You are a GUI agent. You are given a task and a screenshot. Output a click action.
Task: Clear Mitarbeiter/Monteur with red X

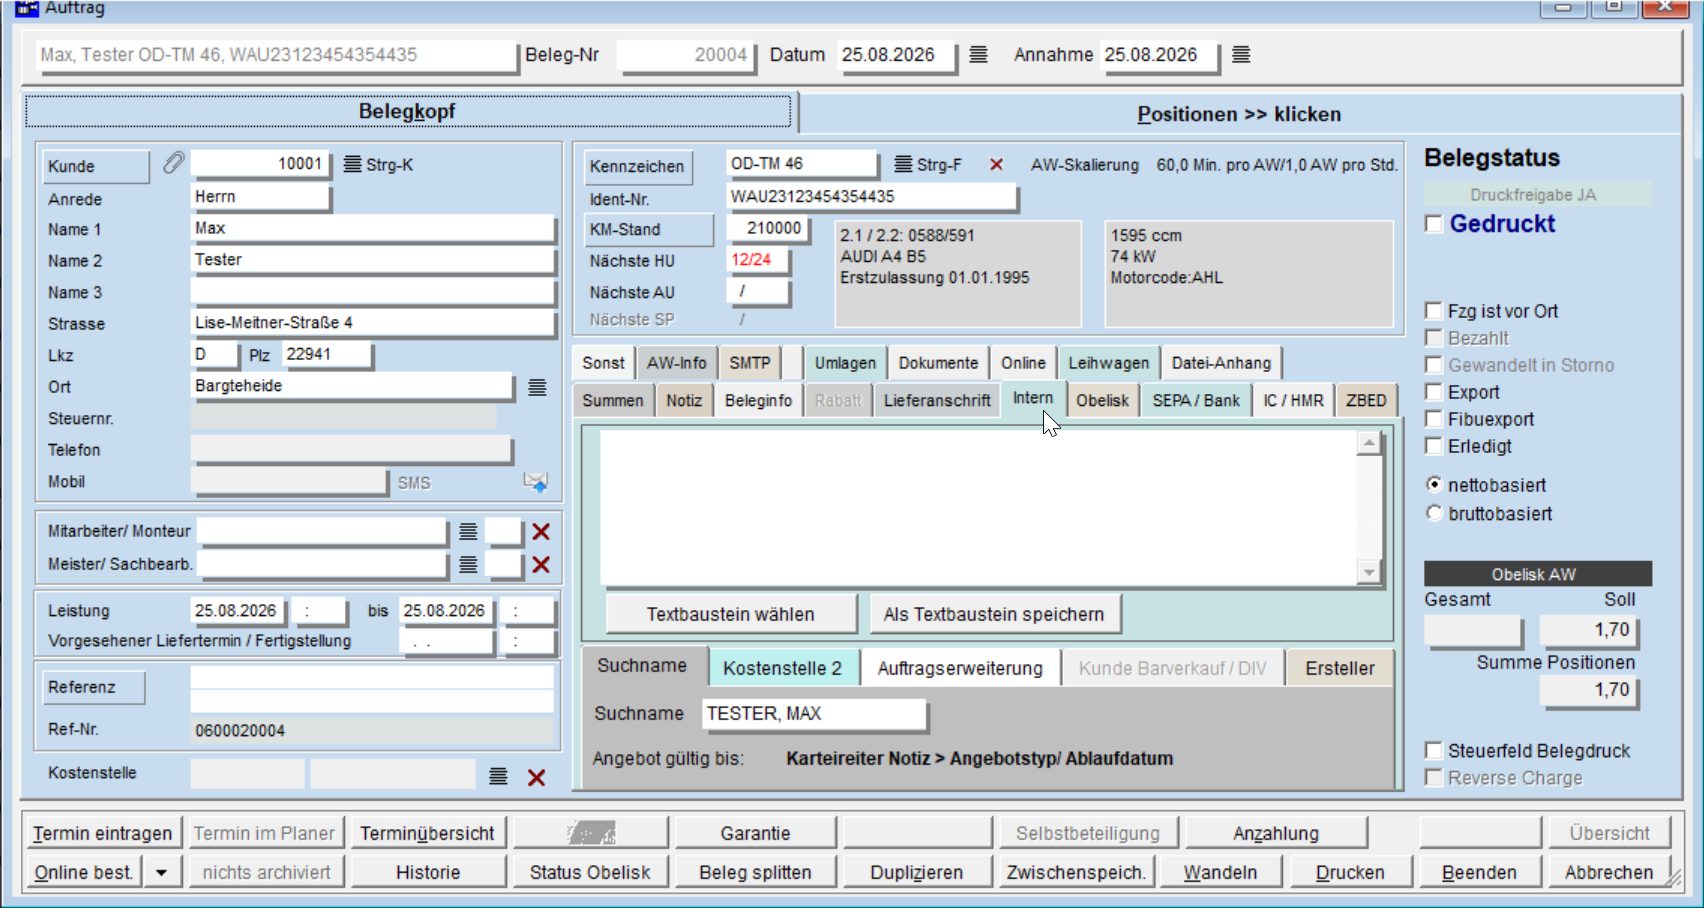click(x=541, y=532)
